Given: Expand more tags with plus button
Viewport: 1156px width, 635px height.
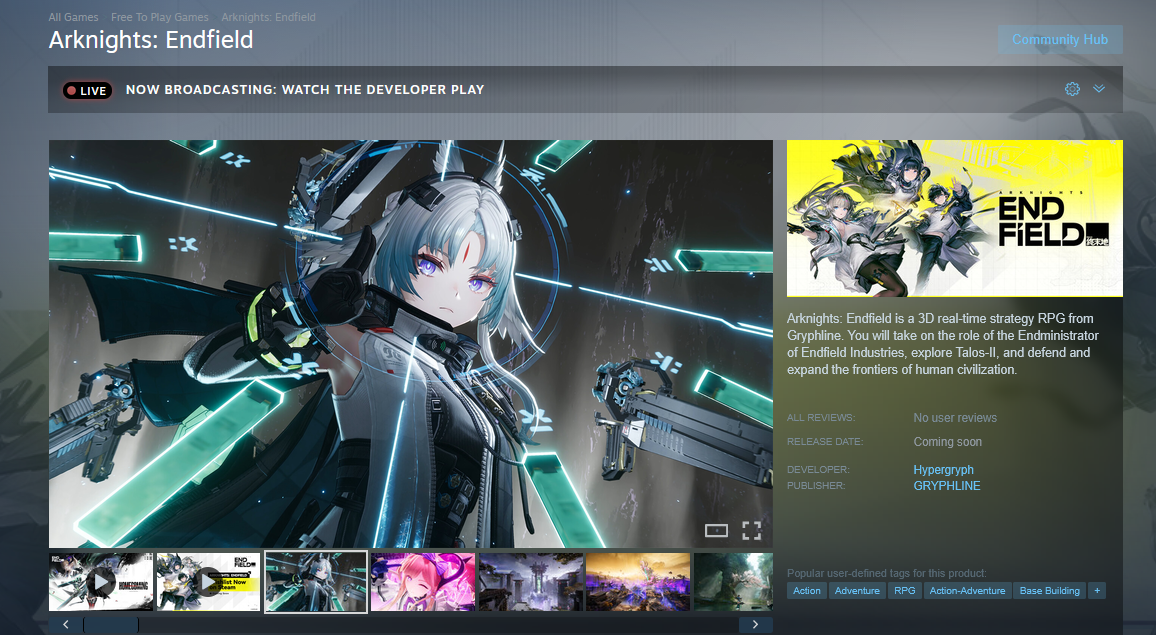Looking at the screenshot, I should point(1097,591).
